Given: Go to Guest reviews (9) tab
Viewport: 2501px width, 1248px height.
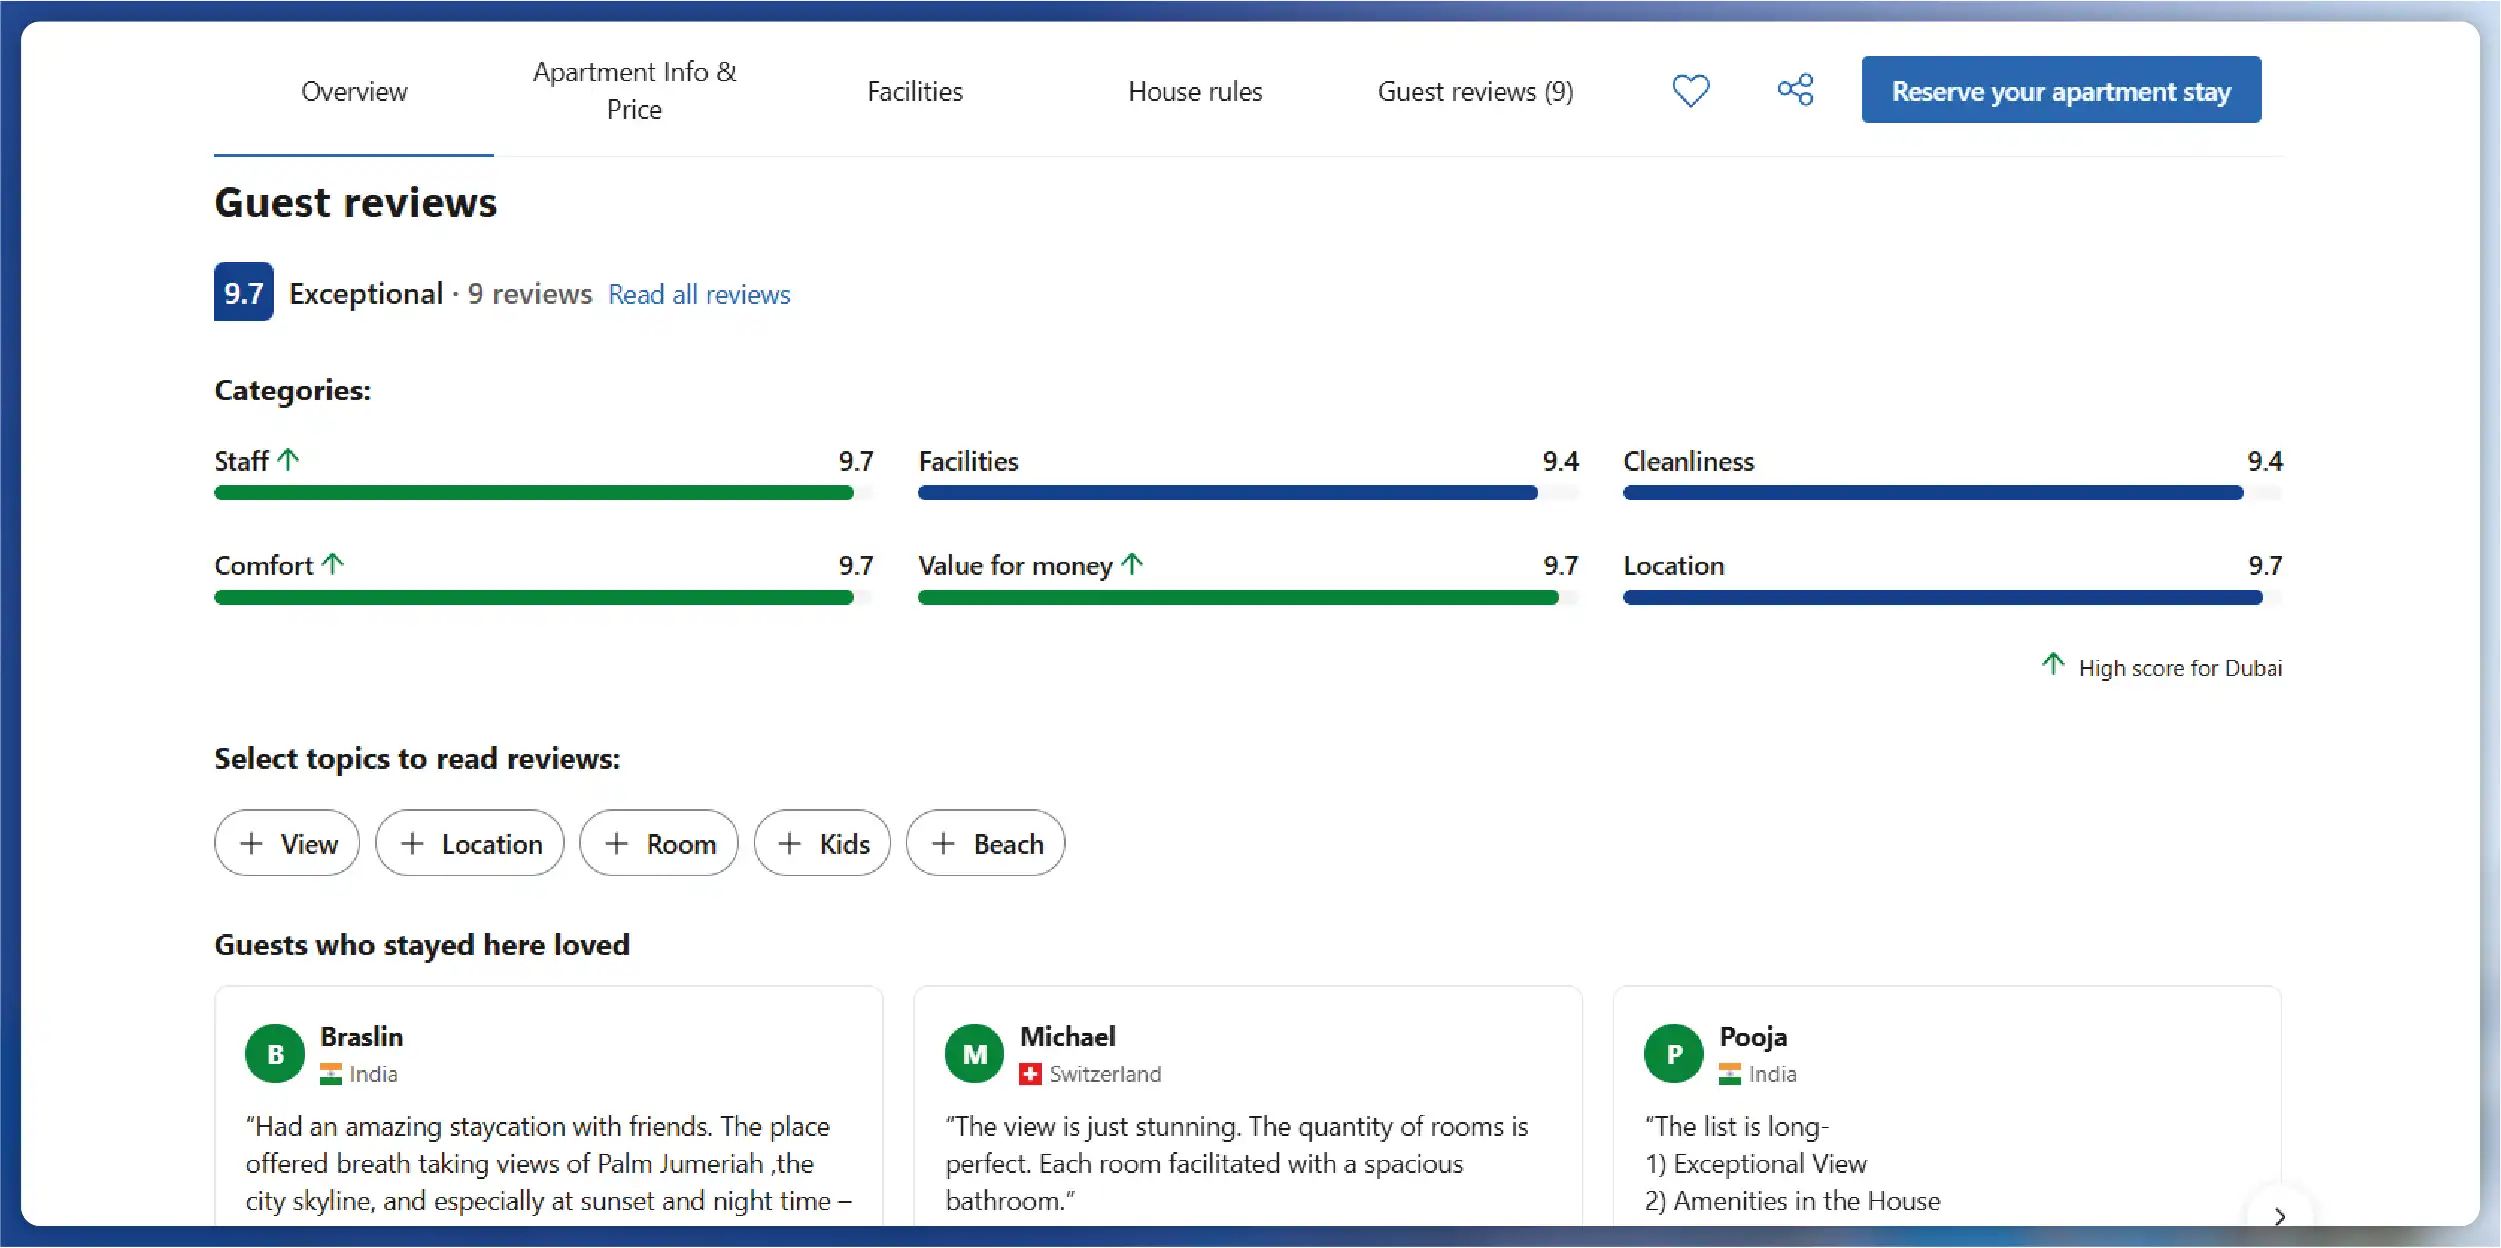Looking at the screenshot, I should coord(1475,91).
